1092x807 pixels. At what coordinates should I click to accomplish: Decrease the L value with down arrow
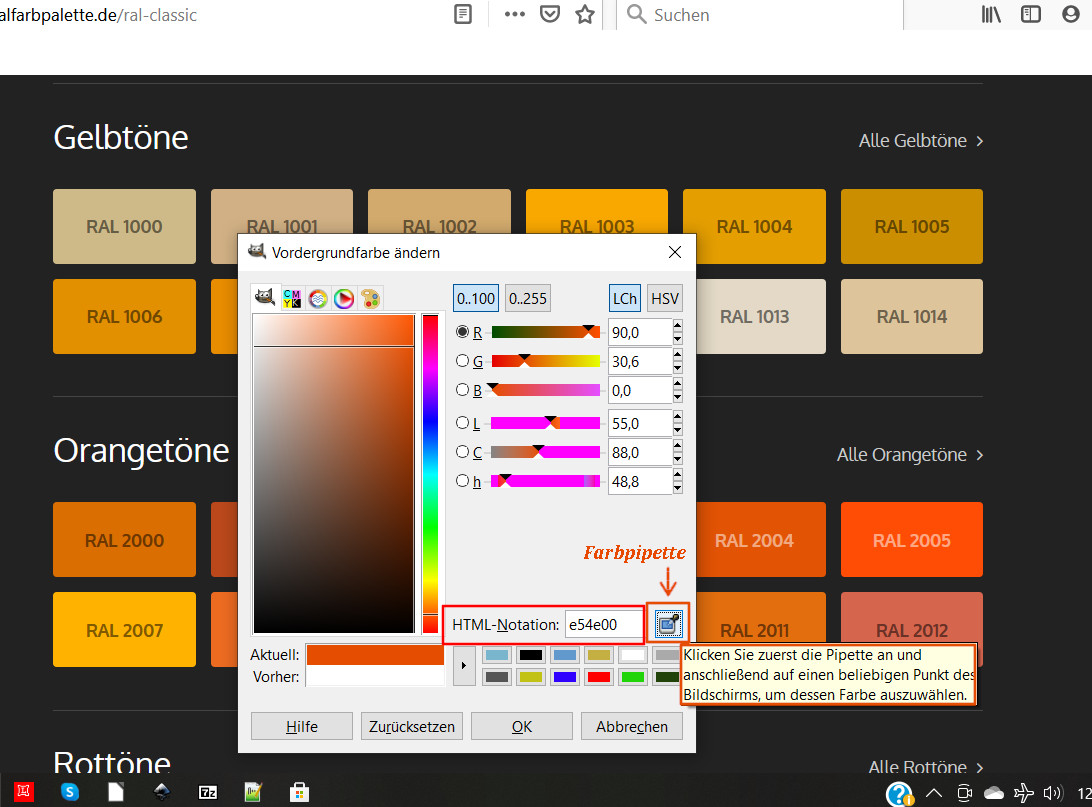[x=678, y=430]
